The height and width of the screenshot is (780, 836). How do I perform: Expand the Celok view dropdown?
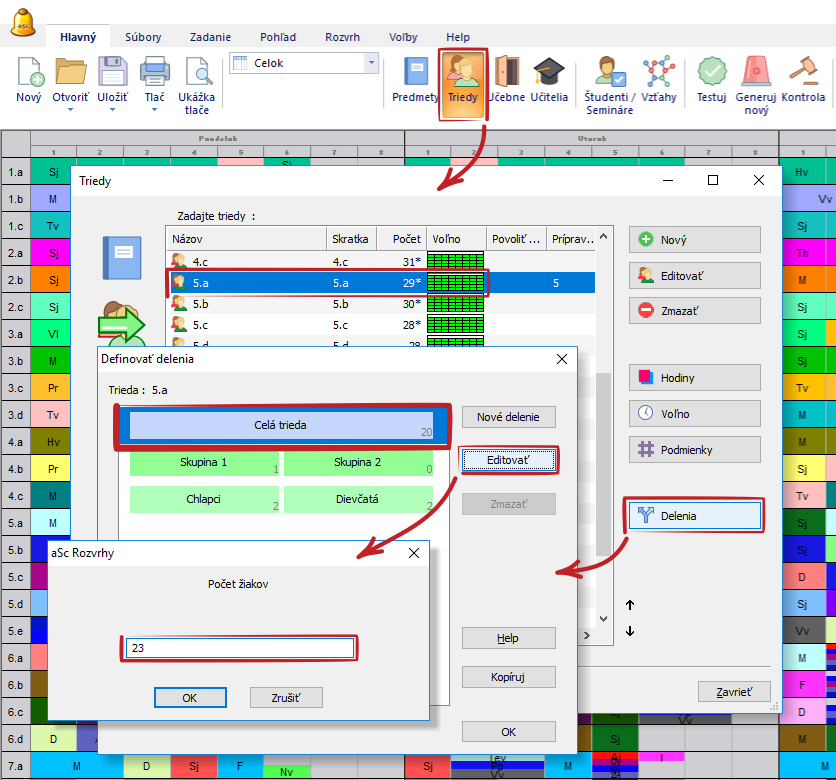point(372,63)
